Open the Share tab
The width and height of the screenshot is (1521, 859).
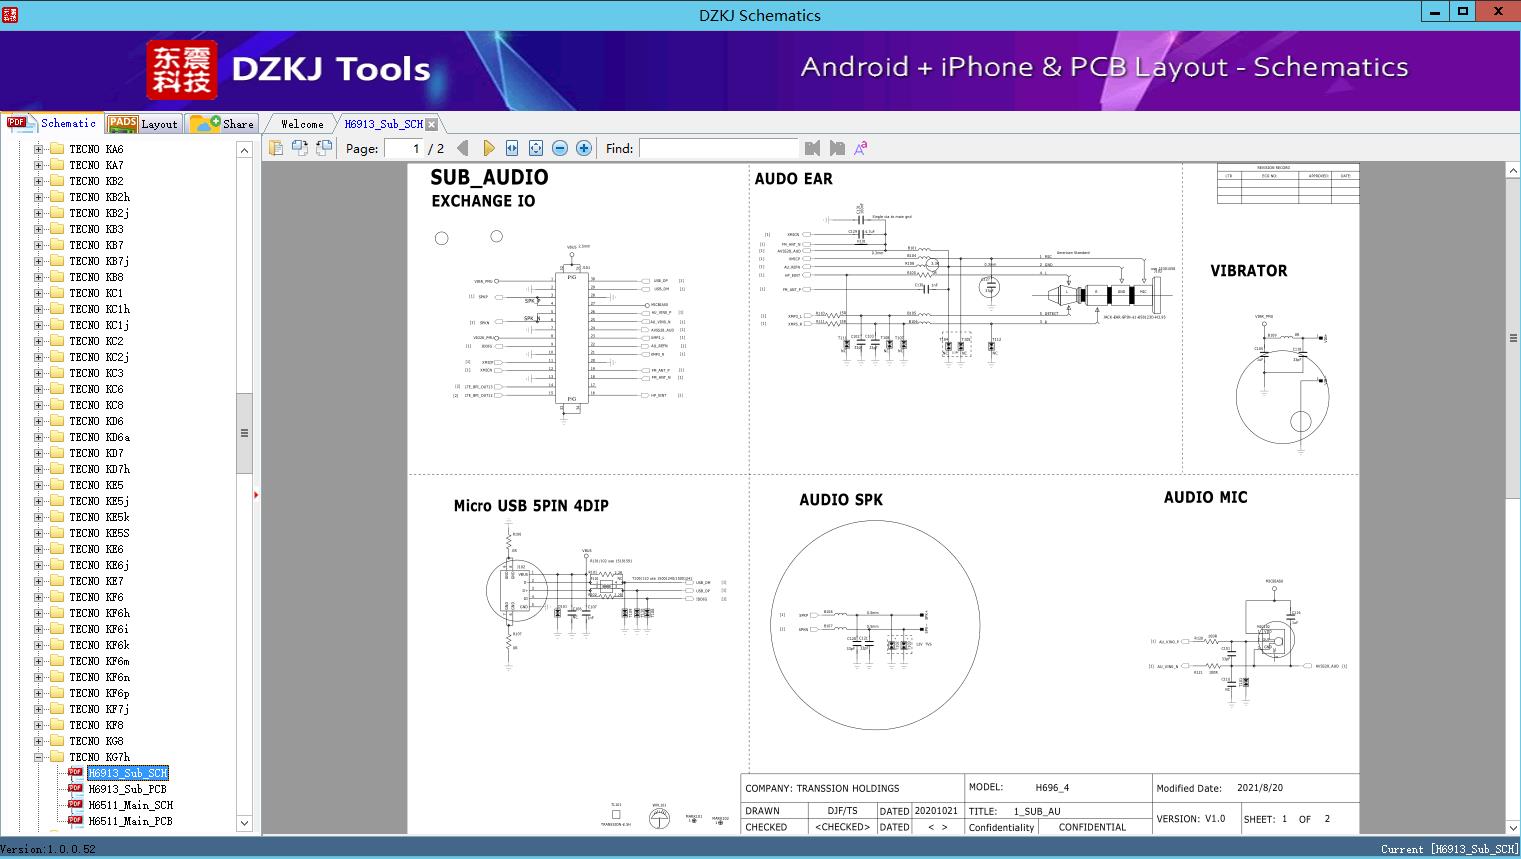222,123
